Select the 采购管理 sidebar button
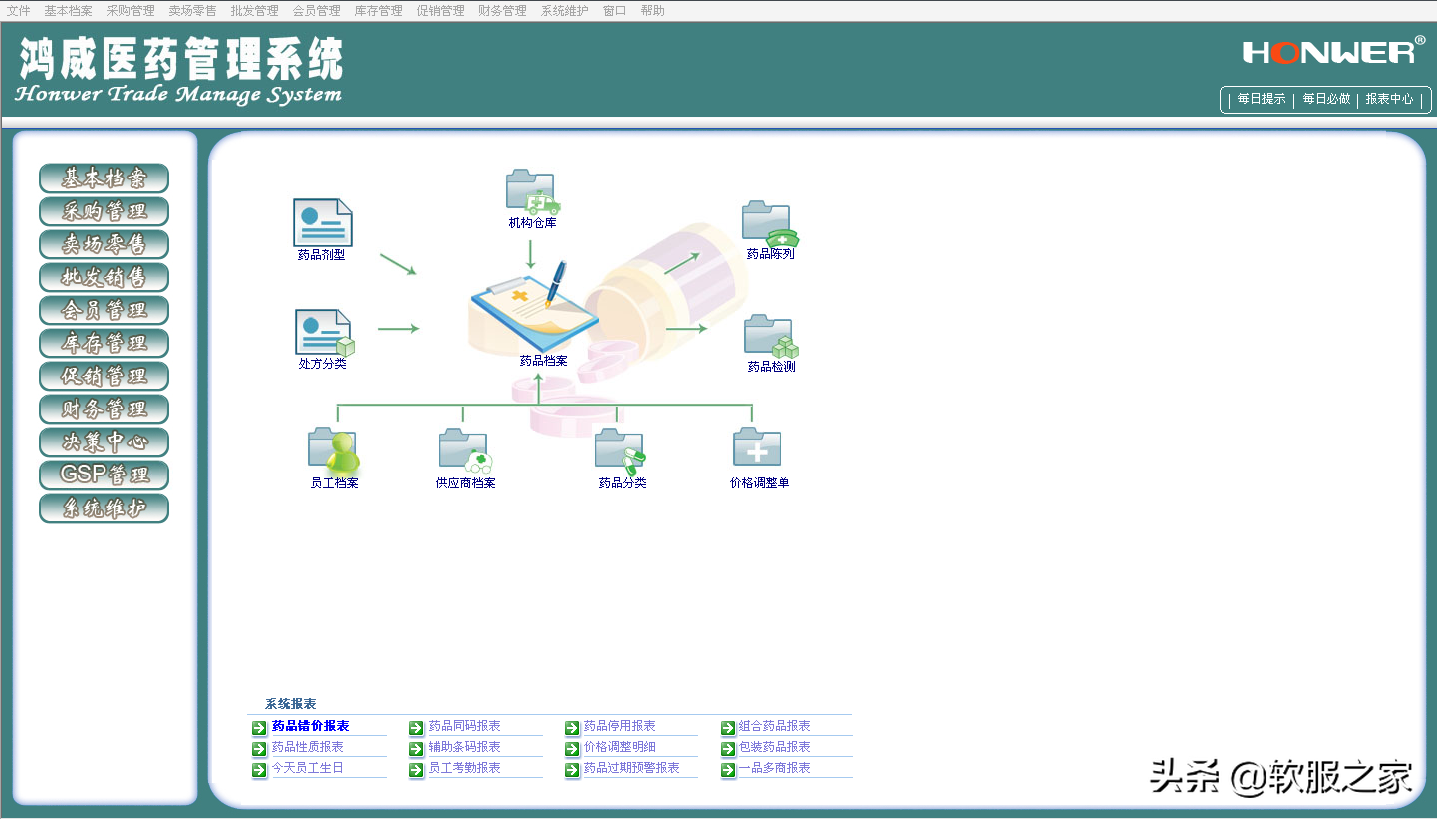Viewport: 1437px width, 819px height. tap(104, 211)
